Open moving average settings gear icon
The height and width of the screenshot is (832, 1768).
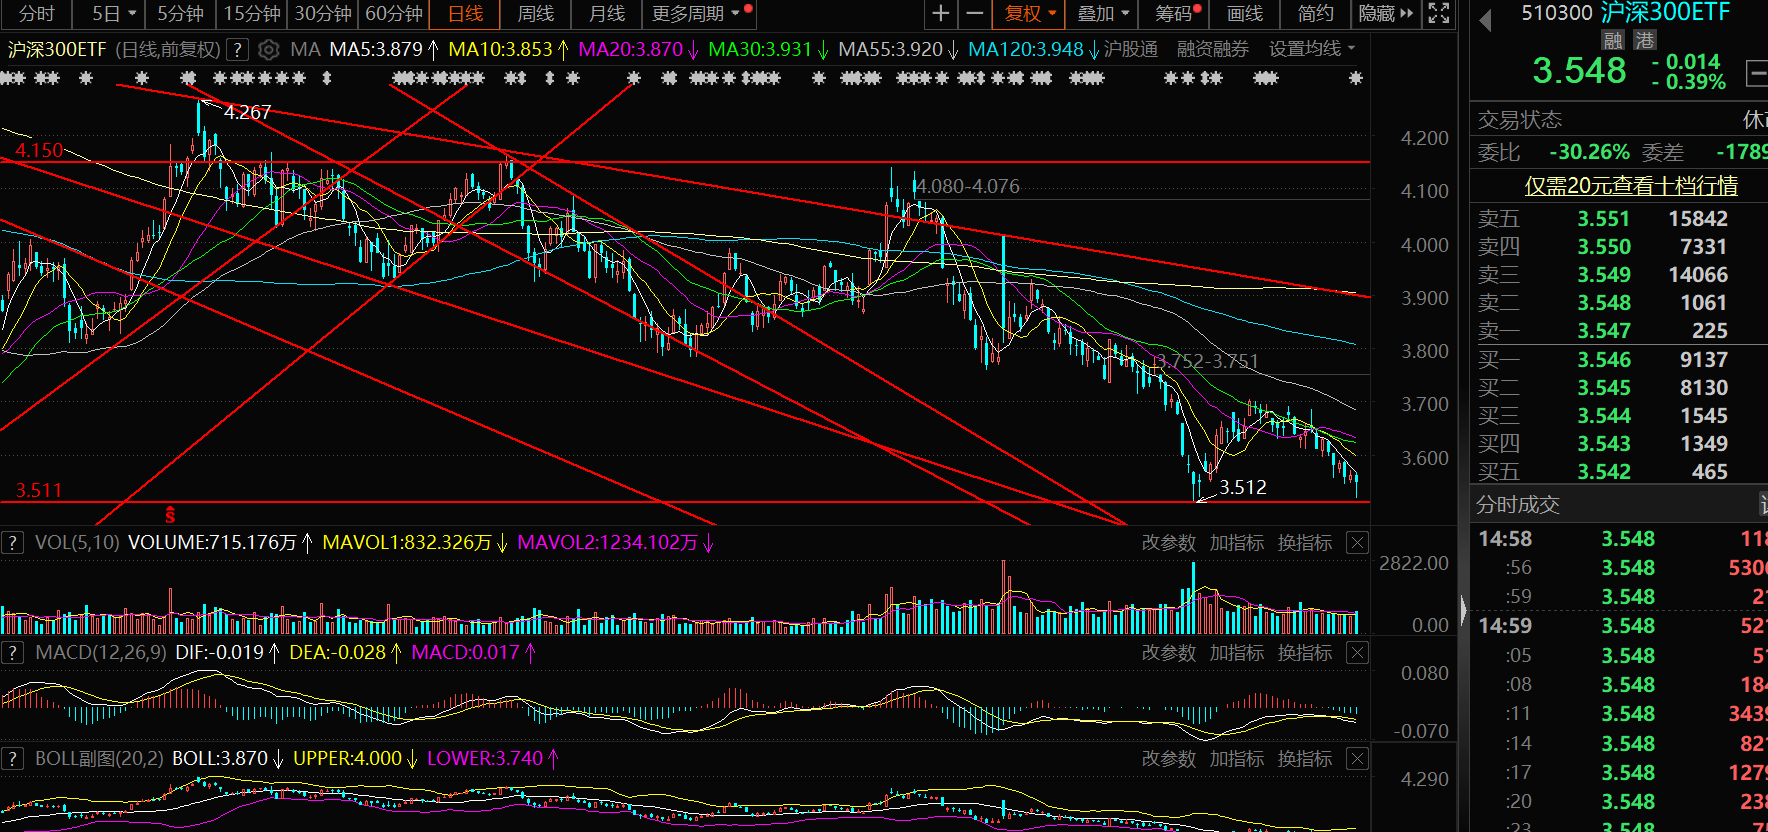[x=268, y=49]
